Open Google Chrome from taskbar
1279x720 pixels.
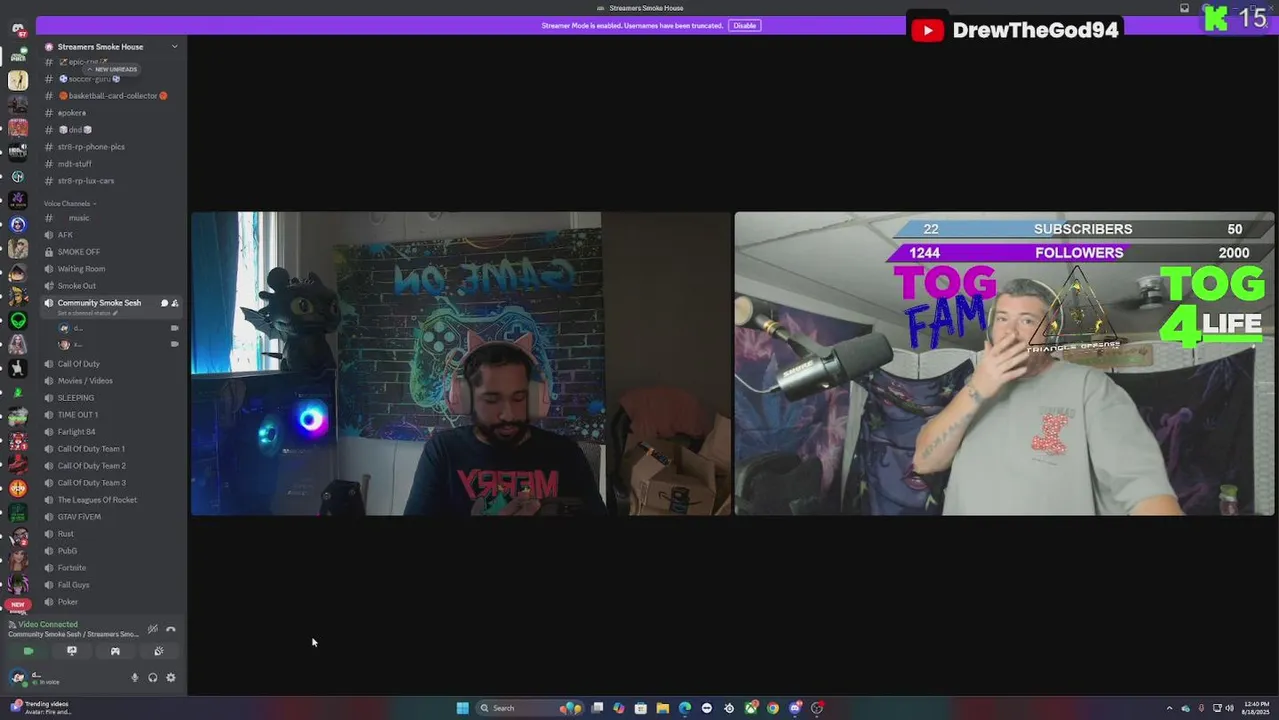click(x=772, y=708)
